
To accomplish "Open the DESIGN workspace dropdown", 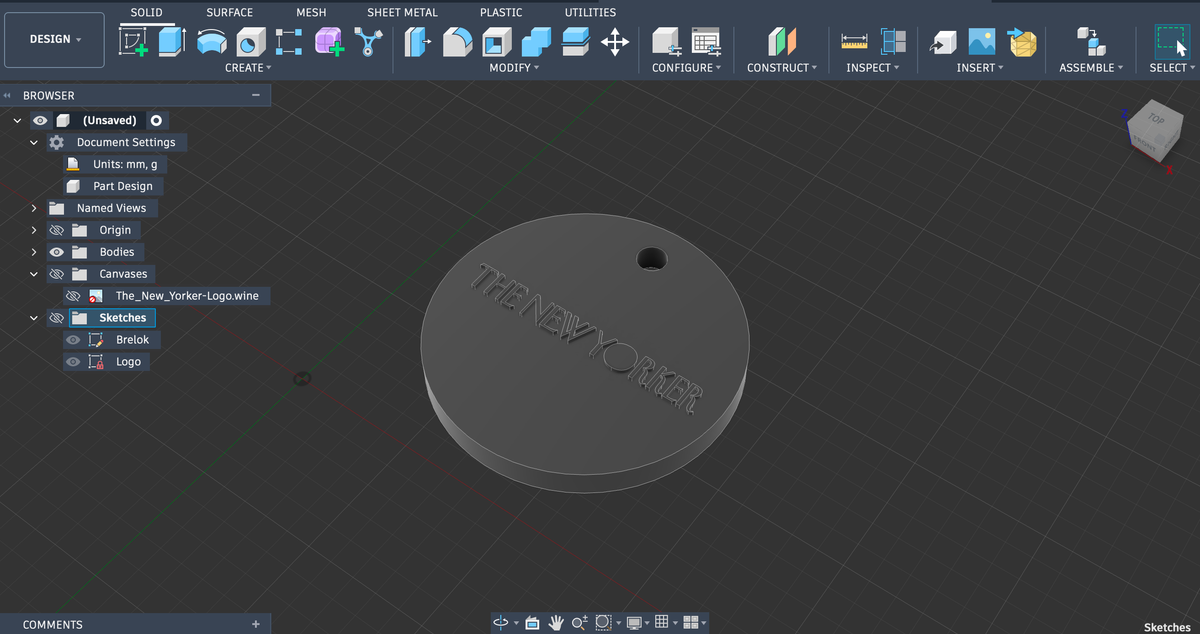I will [x=55, y=39].
